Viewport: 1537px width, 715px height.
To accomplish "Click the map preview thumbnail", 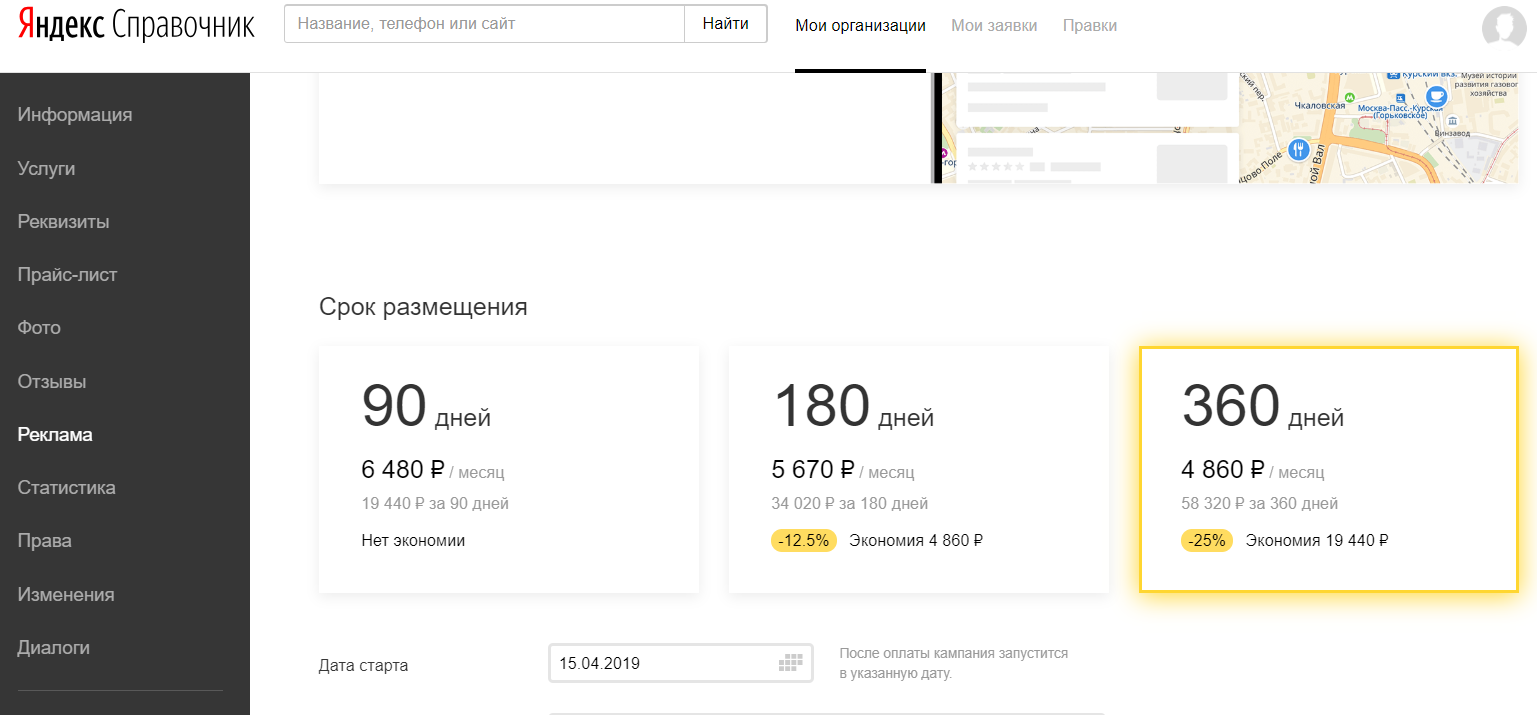I will (x=1380, y=128).
